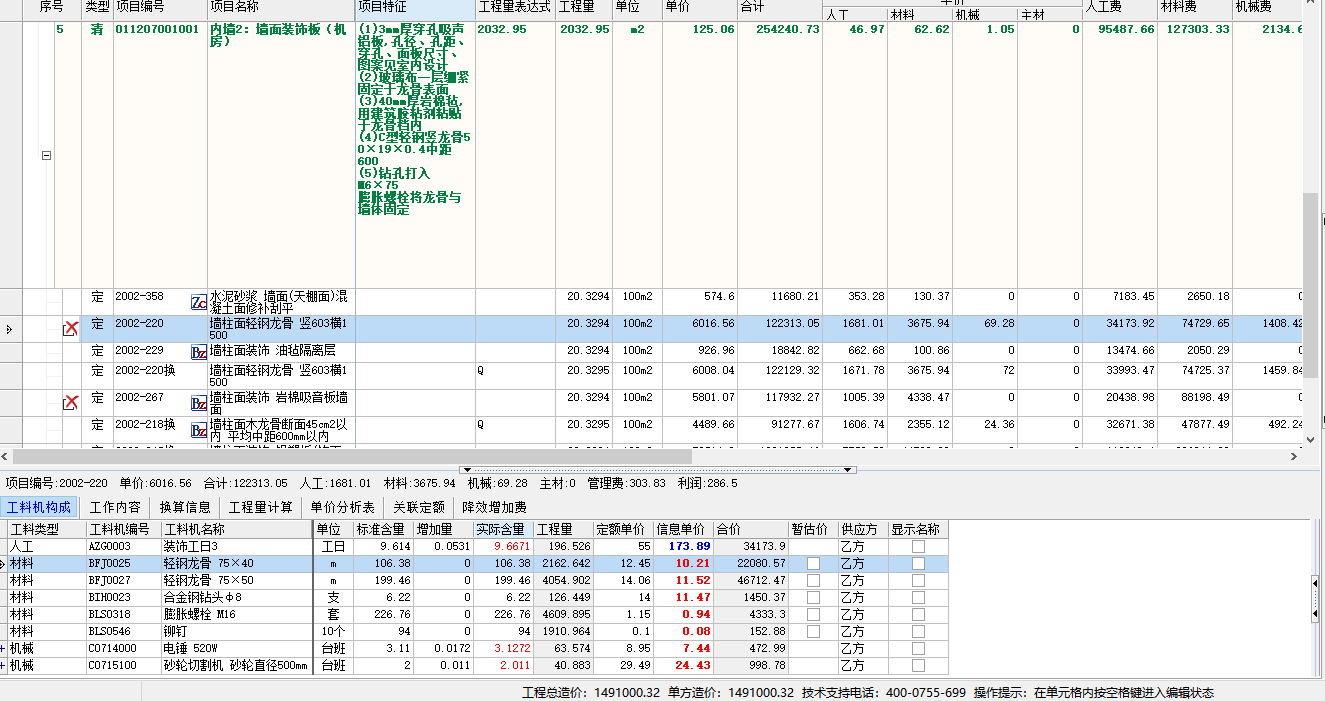Click the Bz icon on row 2002-229

click(199, 352)
